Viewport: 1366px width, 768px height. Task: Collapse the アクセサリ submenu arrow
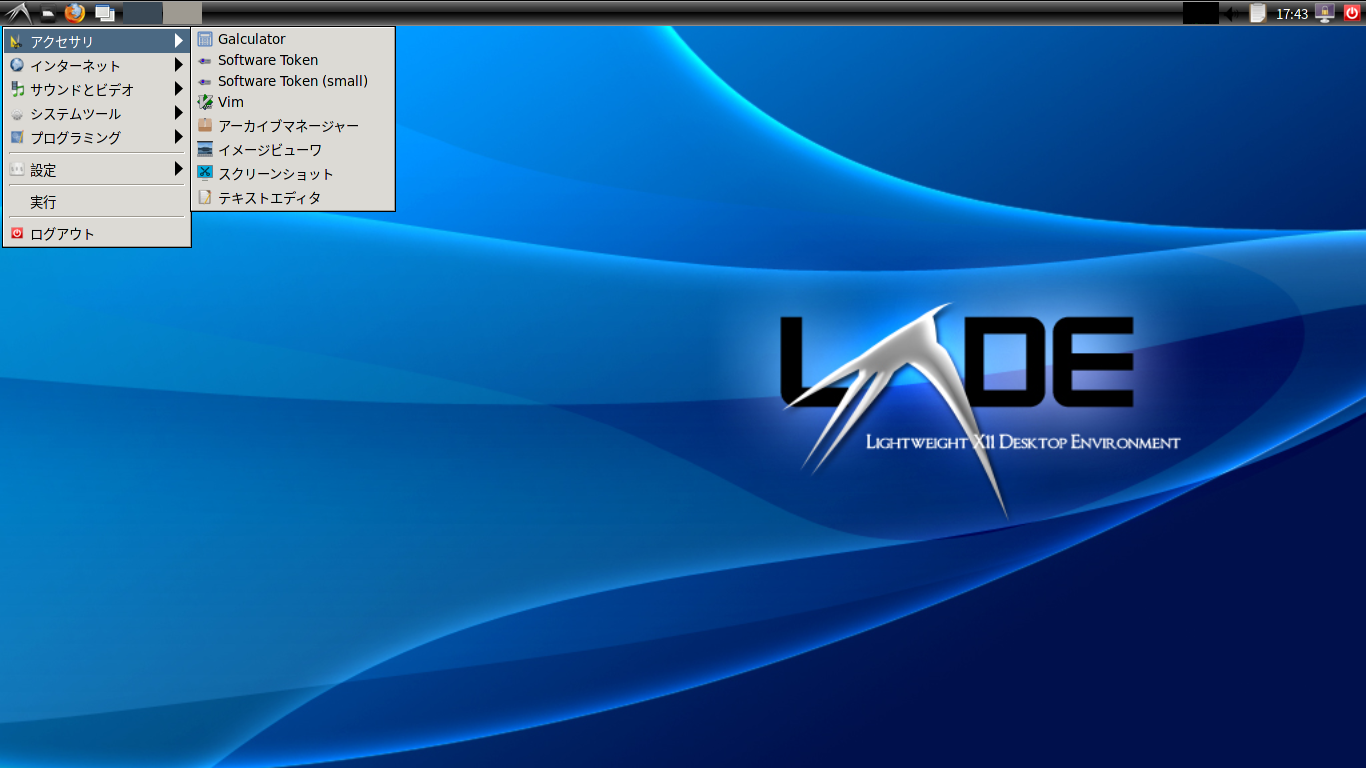tap(179, 41)
